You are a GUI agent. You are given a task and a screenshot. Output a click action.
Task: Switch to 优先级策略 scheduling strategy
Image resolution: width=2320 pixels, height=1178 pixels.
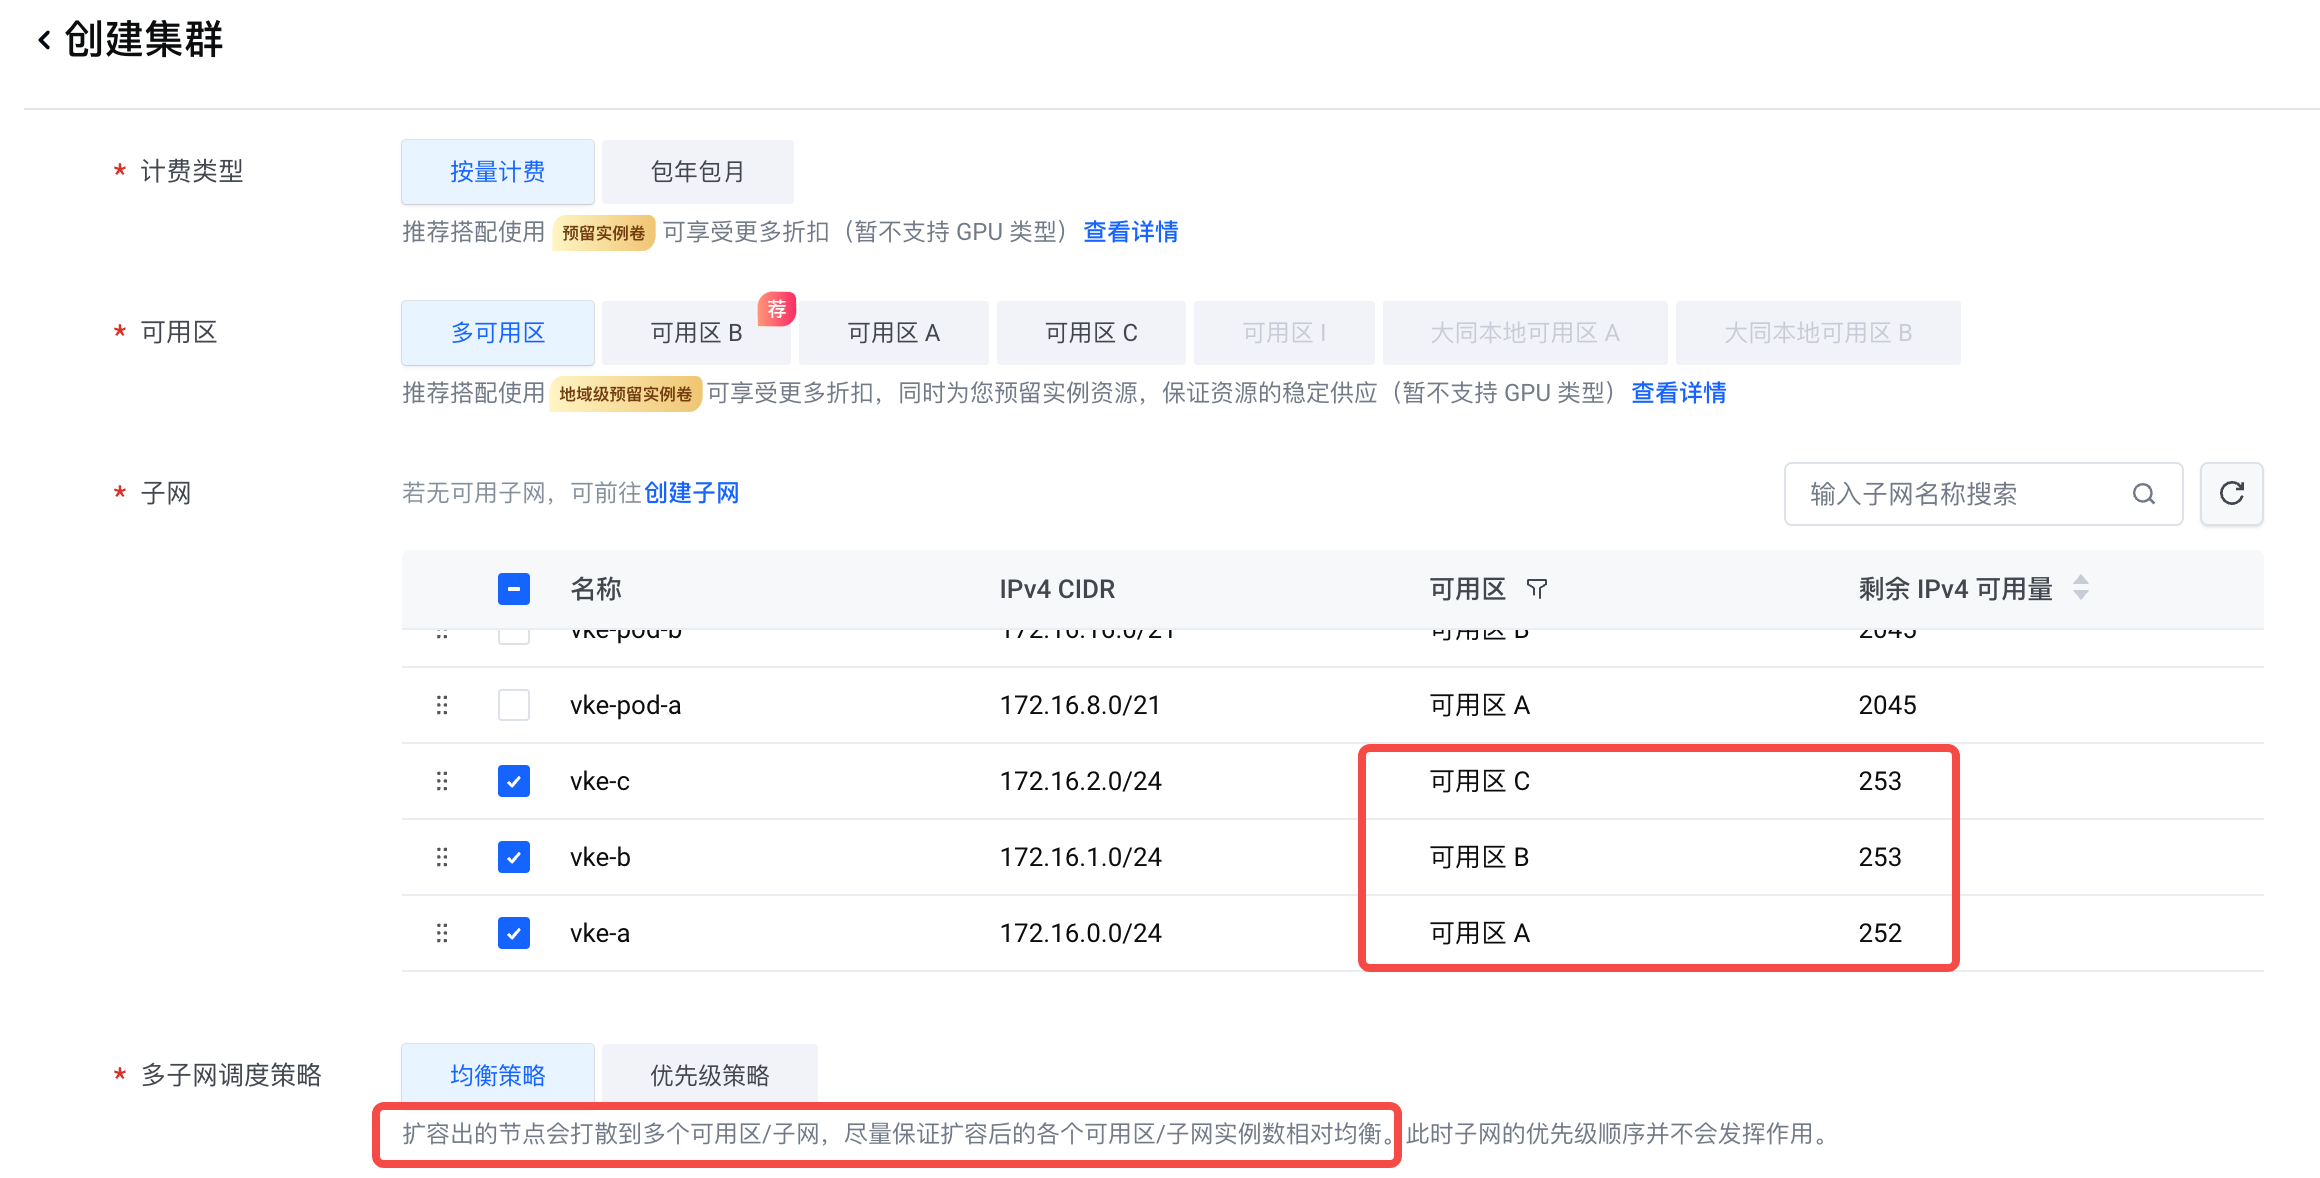[x=709, y=1075]
